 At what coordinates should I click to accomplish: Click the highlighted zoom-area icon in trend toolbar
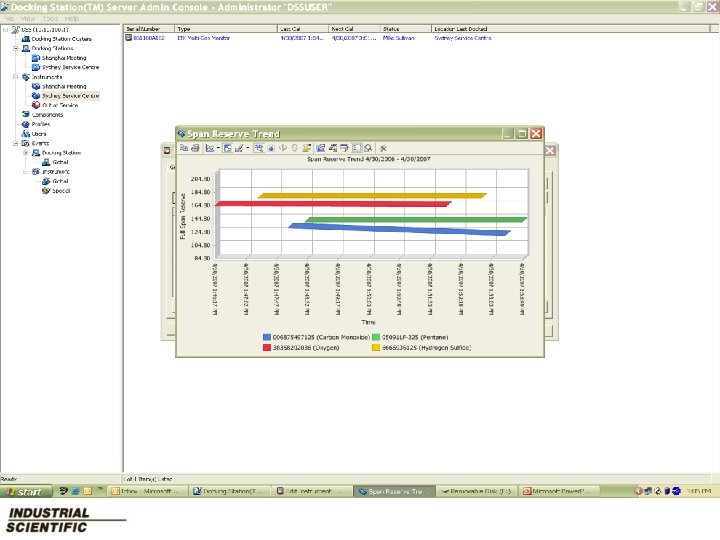[x=259, y=148]
